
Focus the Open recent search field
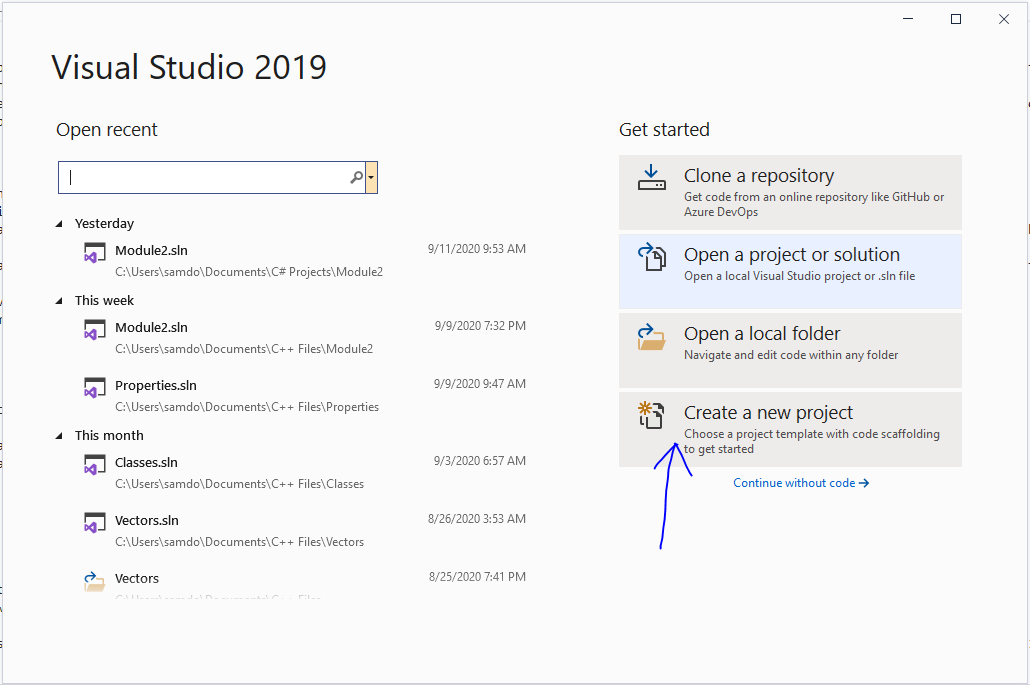(212, 177)
